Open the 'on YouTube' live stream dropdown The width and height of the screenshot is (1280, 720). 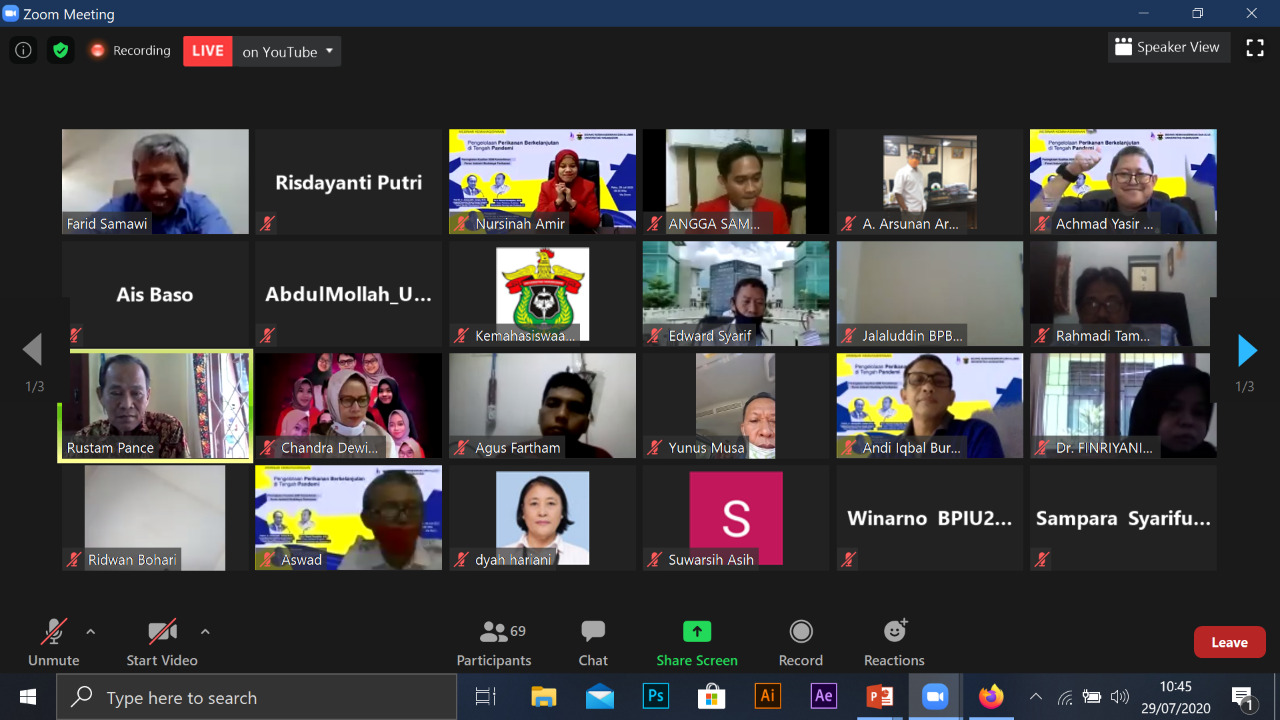[x=287, y=51]
